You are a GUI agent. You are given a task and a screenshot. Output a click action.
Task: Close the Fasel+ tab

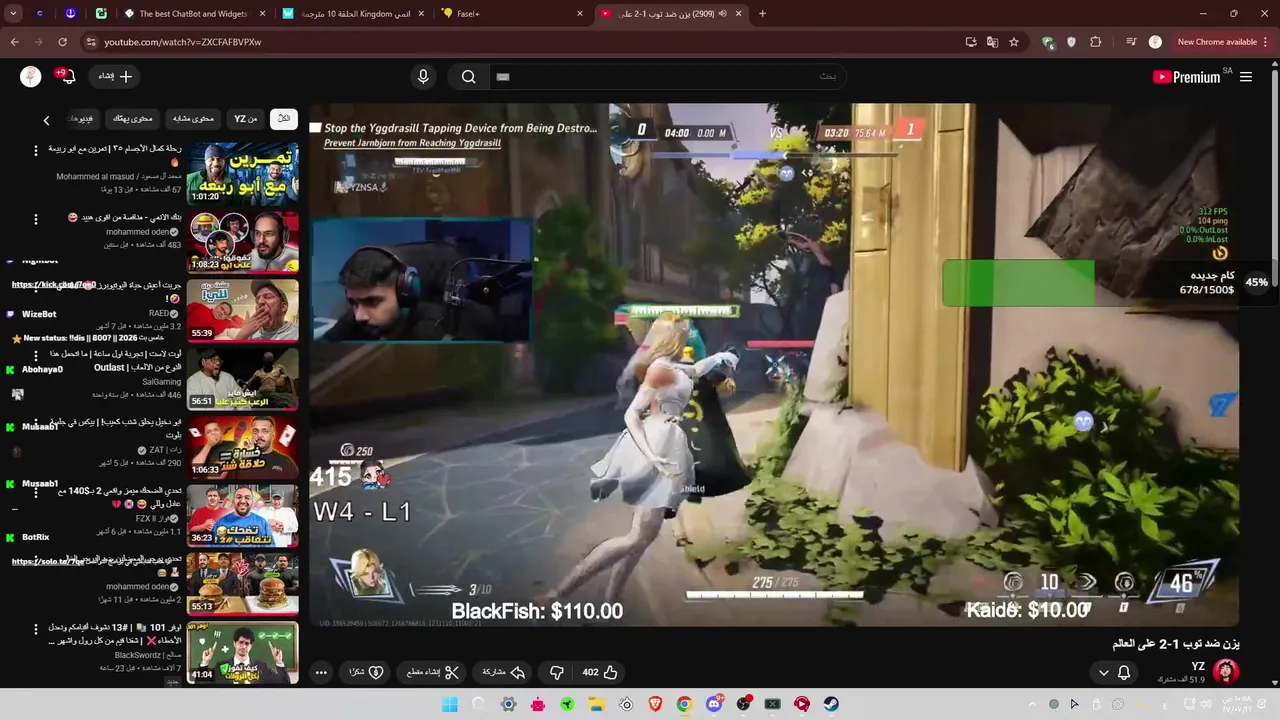[580, 14]
